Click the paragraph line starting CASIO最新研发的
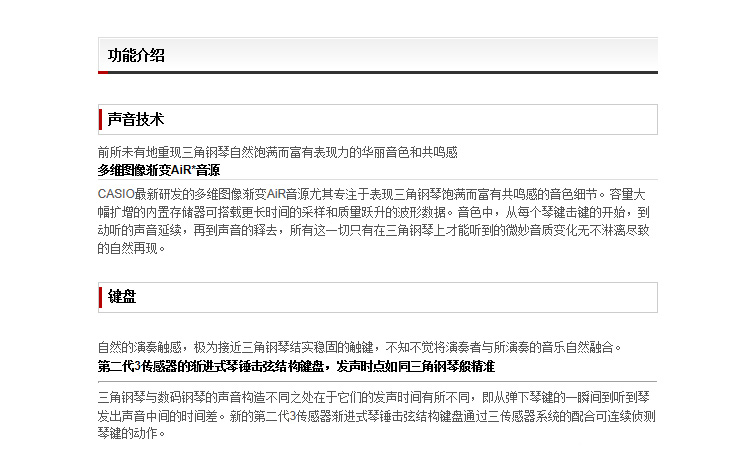Viewport: 750px width, 453px height. [372, 194]
